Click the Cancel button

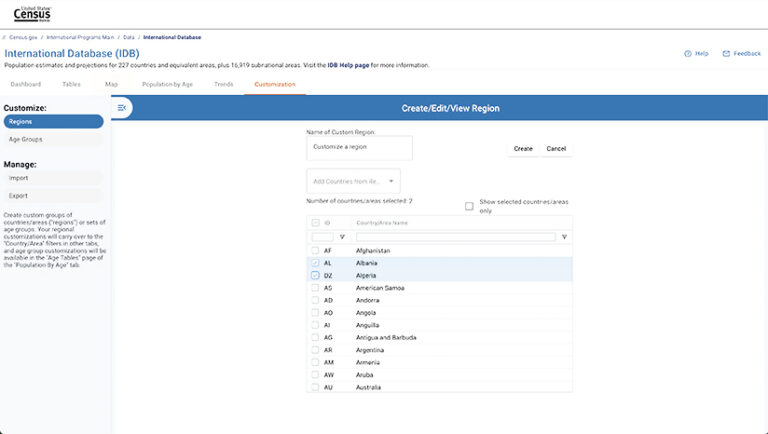556,148
